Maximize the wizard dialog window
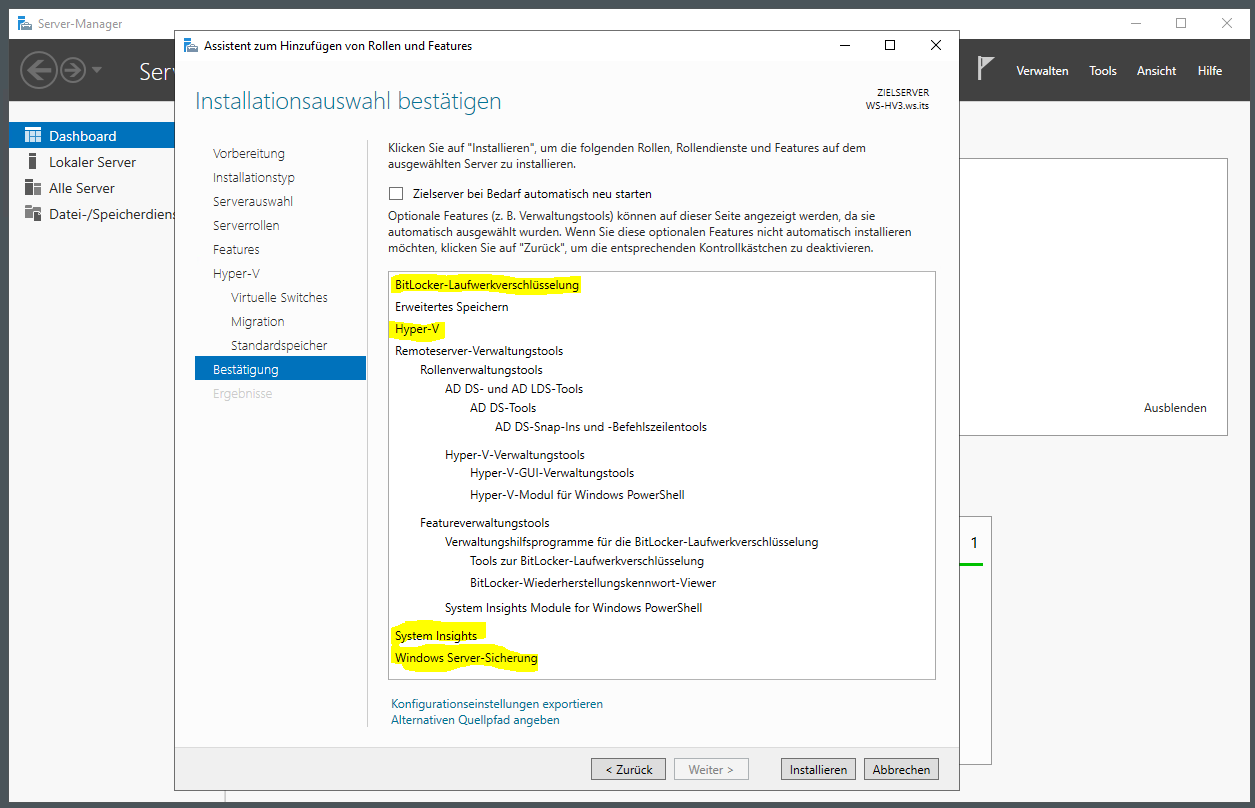The height and width of the screenshot is (808, 1255). click(x=890, y=45)
